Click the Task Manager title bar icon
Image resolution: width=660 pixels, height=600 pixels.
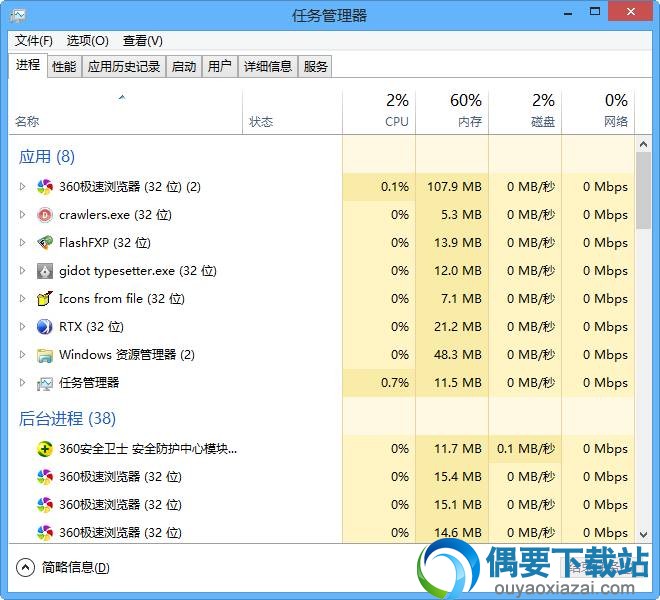tap(18, 16)
